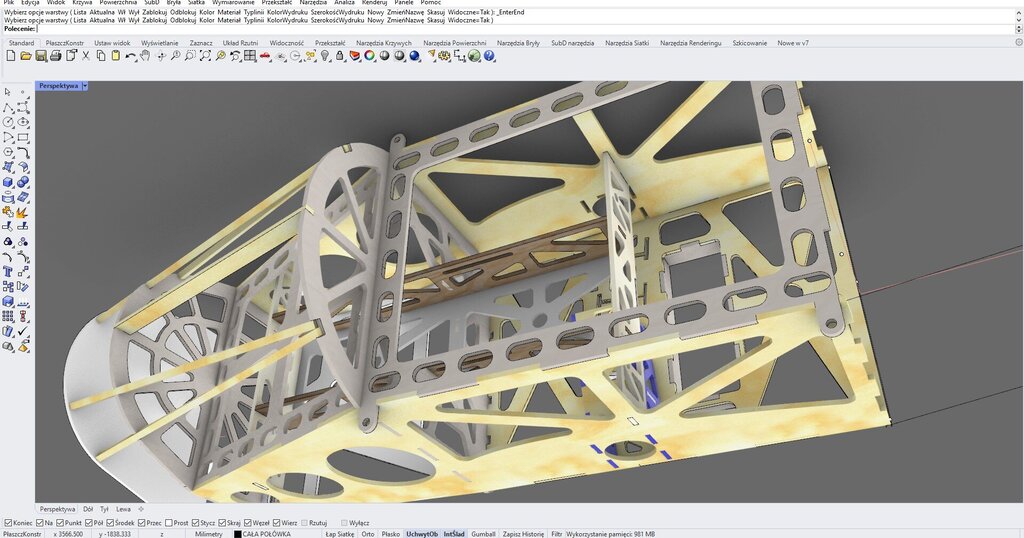Select the Explode tool in left sidebar
The width and height of the screenshot is (1024, 538).
pyautogui.click(x=22, y=211)
